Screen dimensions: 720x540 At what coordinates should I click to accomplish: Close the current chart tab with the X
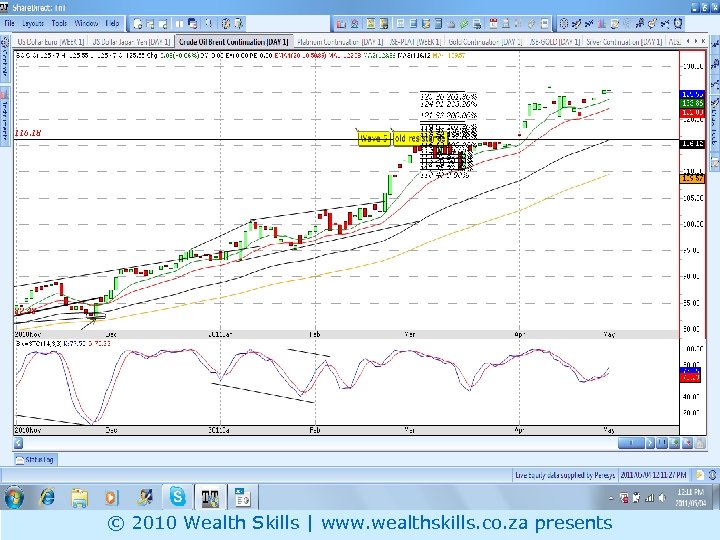pyautogui.click(x=704, y=41)
